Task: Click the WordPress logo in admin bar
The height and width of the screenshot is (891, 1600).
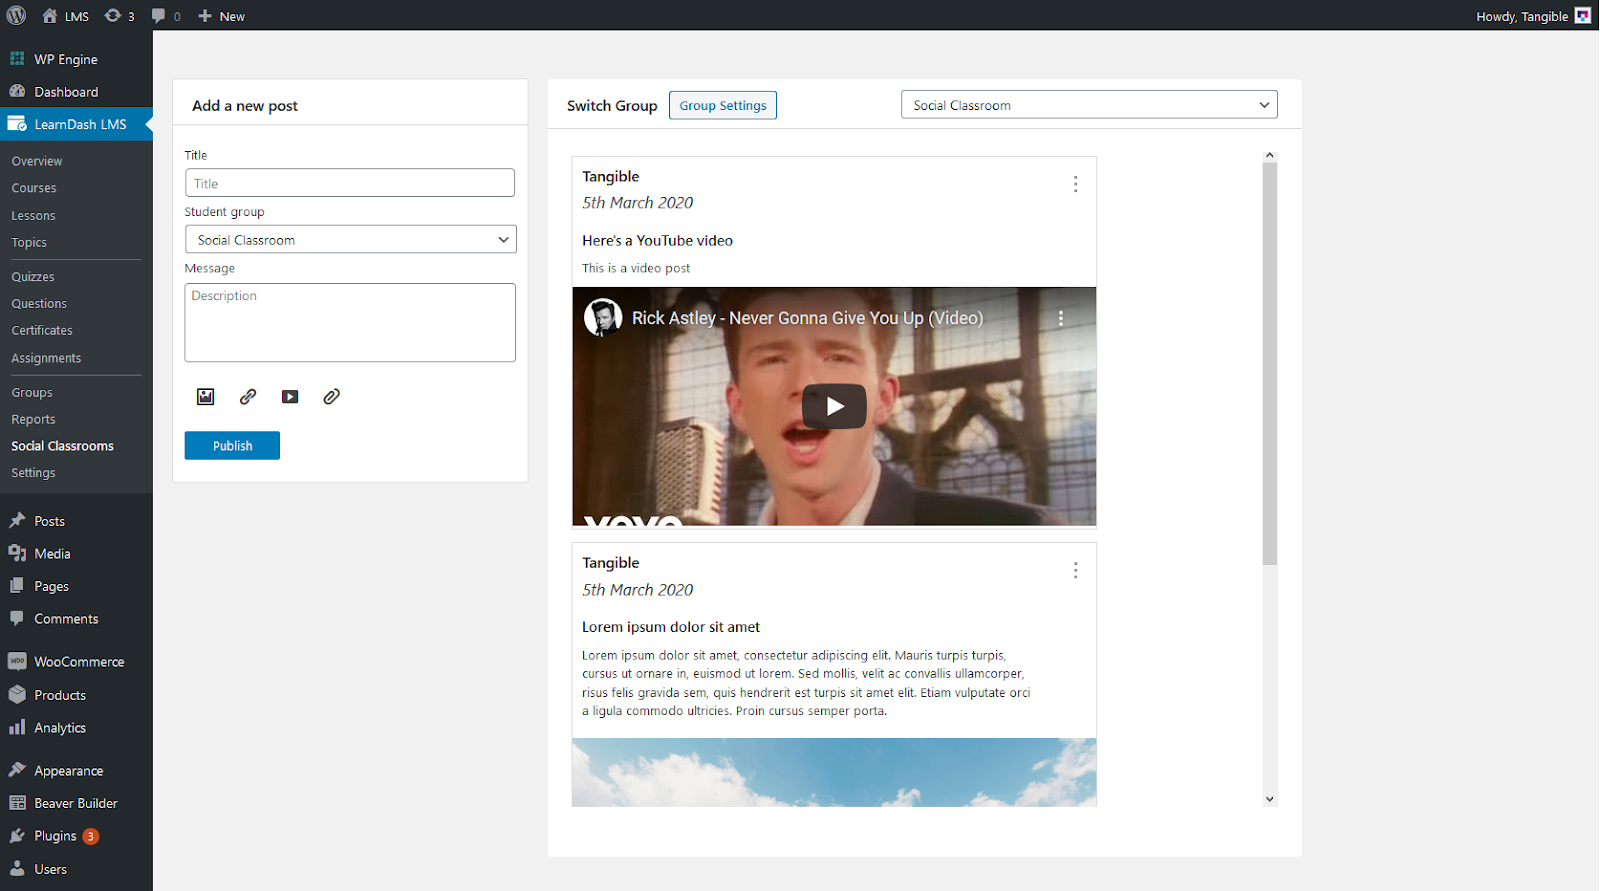Action: tap(17, 16)
